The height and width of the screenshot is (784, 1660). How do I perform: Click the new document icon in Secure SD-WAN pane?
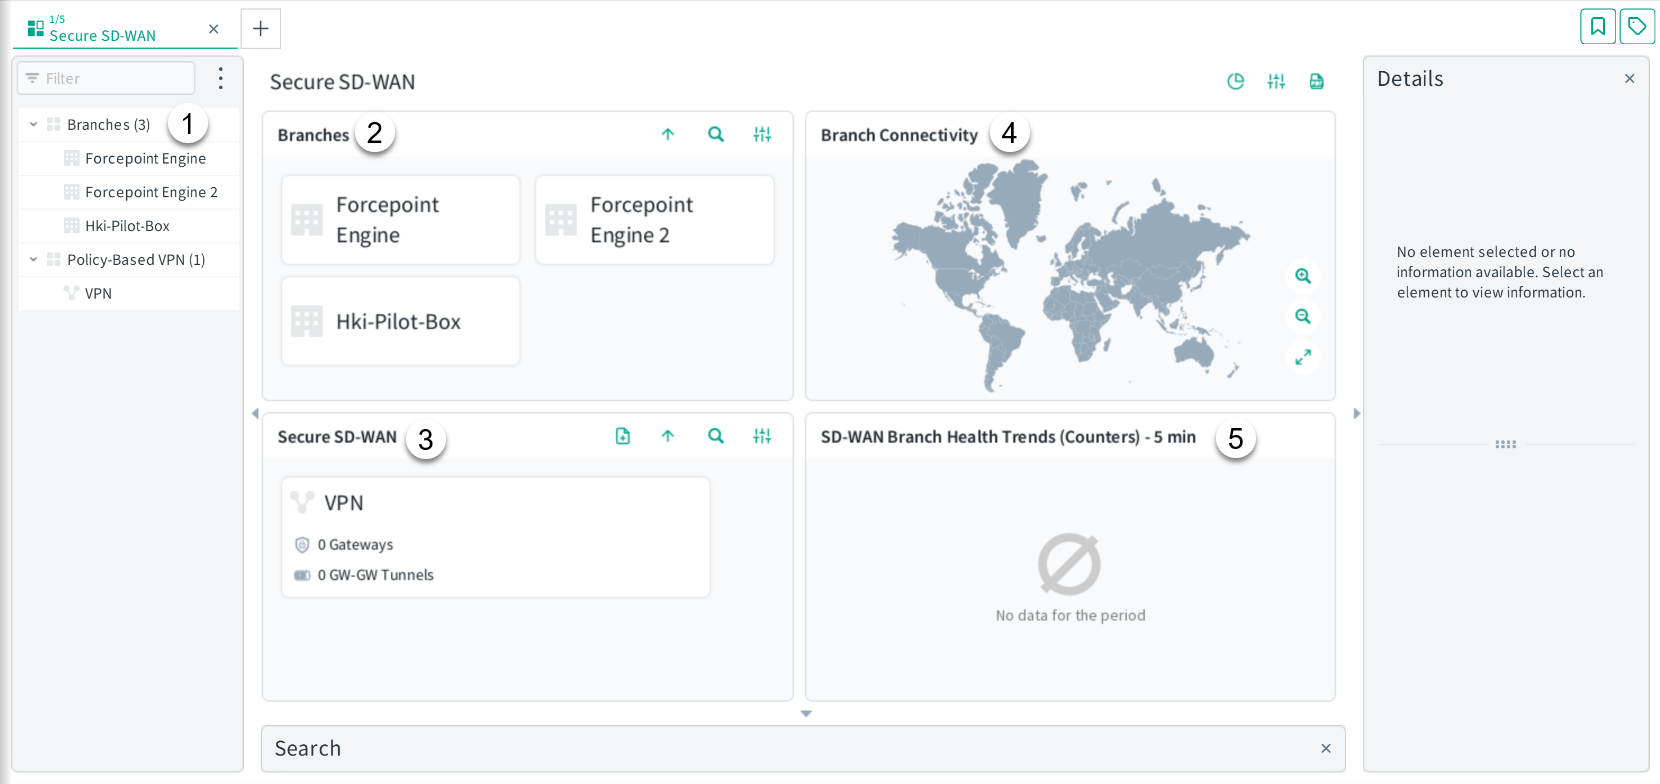[622, 436]
